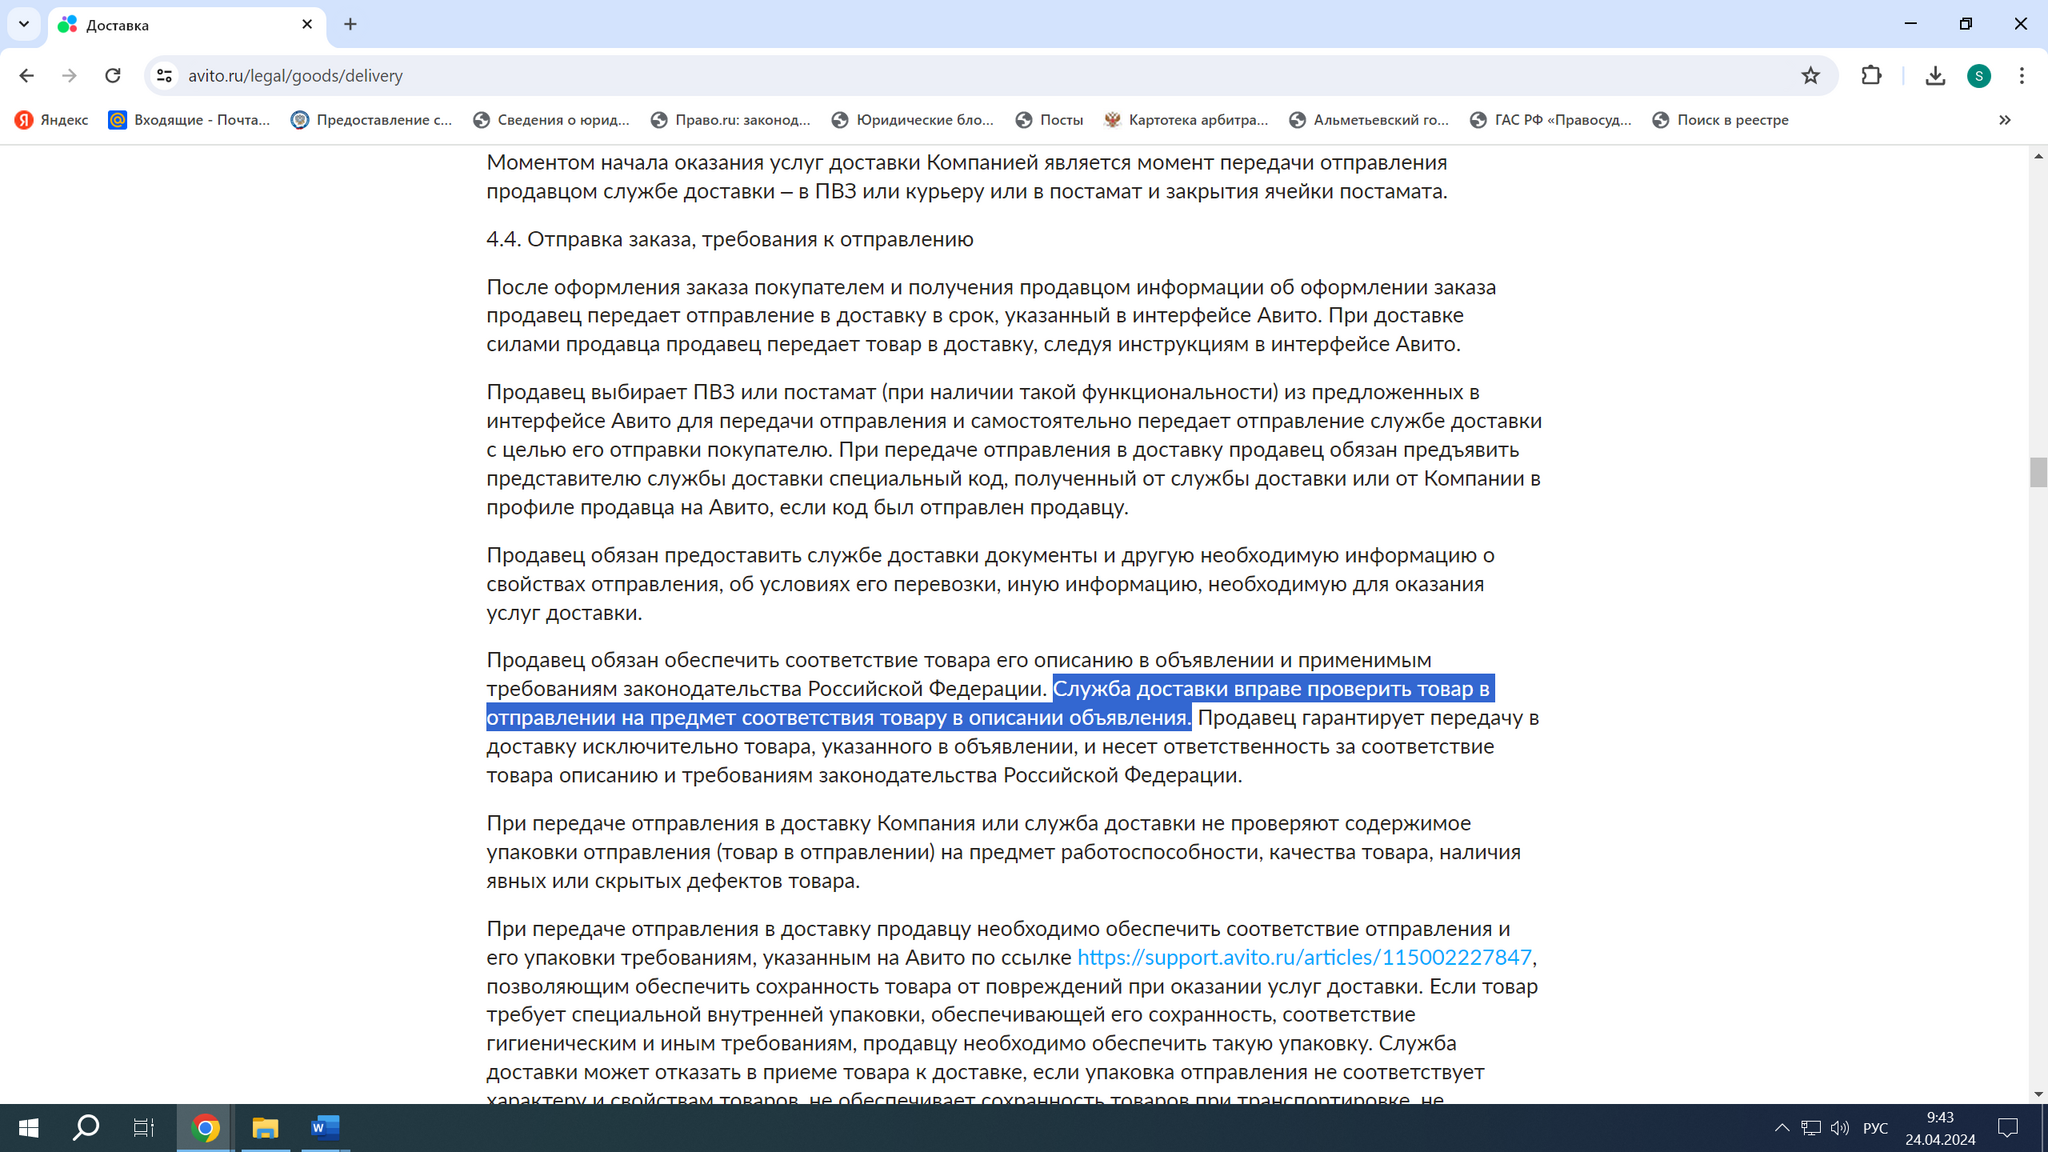Screen dimensions: 2048x1152
Task: Open the Предоставление с... bookmark
Action: [x=372, y=120]
